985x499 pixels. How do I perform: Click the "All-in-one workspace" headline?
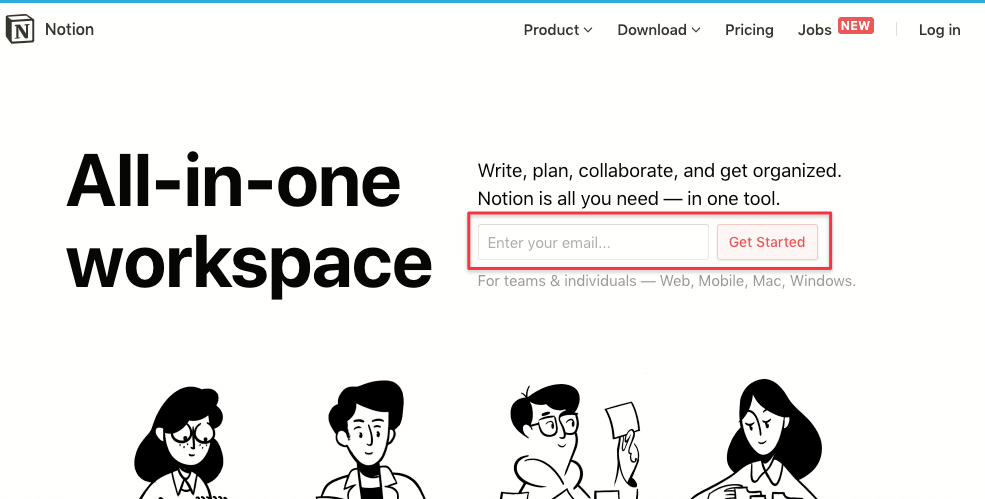(x=248, y=222)
